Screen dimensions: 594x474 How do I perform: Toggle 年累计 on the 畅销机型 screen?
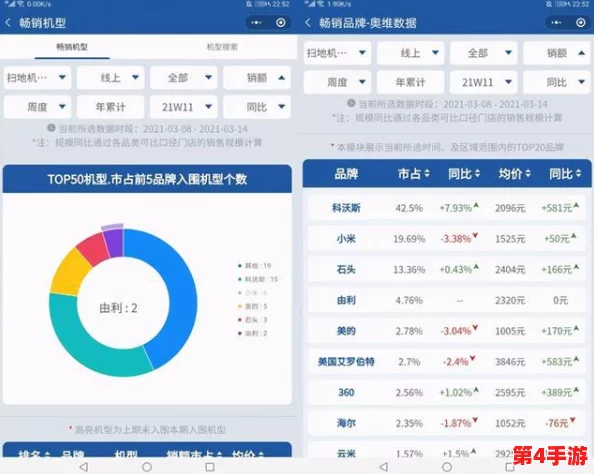[111, 107]
